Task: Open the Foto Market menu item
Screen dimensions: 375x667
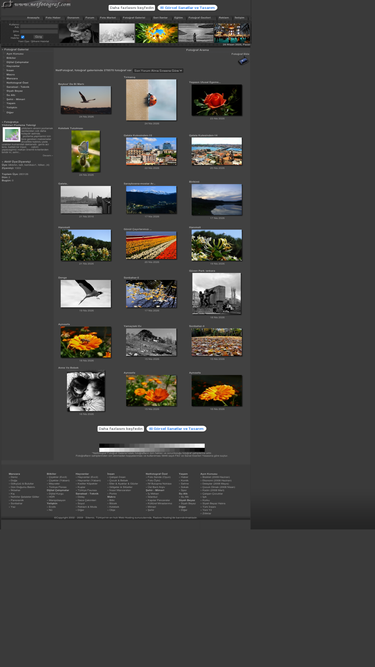Action: [x=108, y=18]
